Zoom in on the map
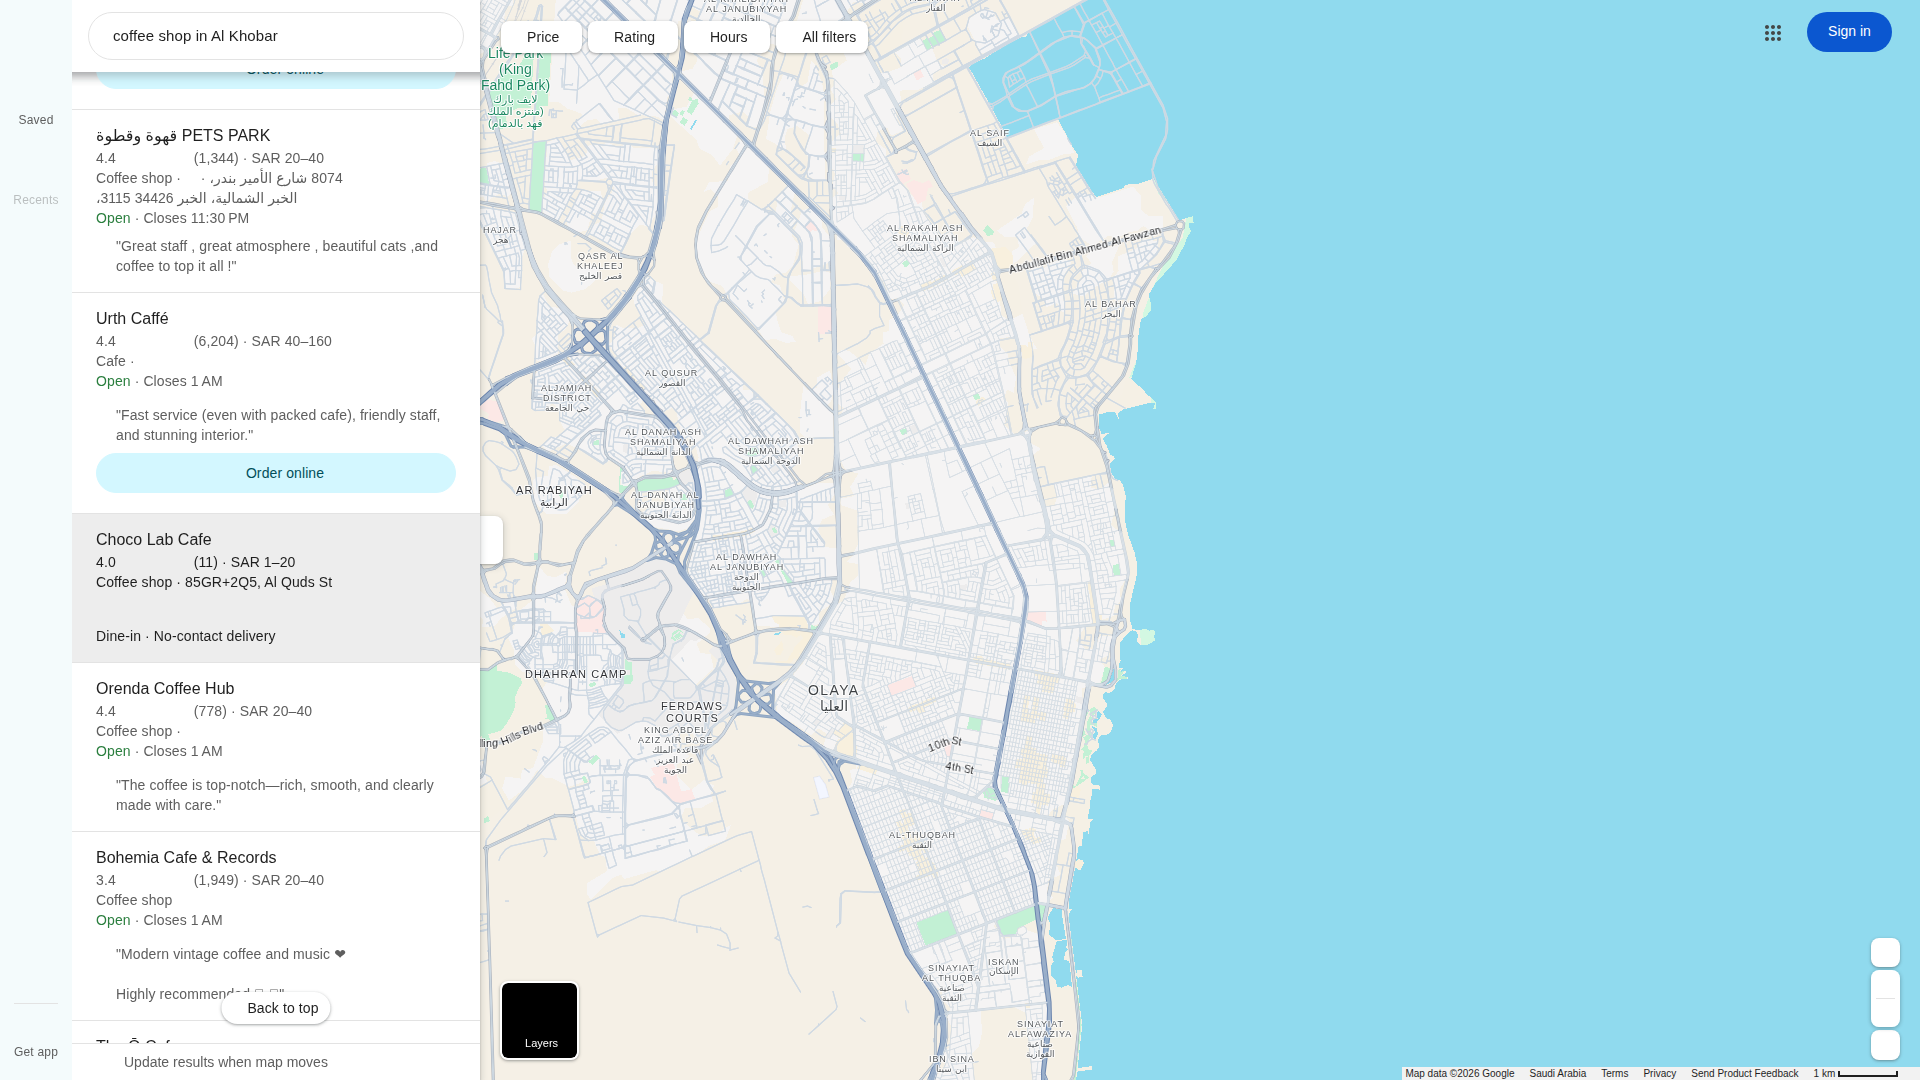Viewport: 1920px width, 1080px height. pyautogui.click(x=1885, y=985)
